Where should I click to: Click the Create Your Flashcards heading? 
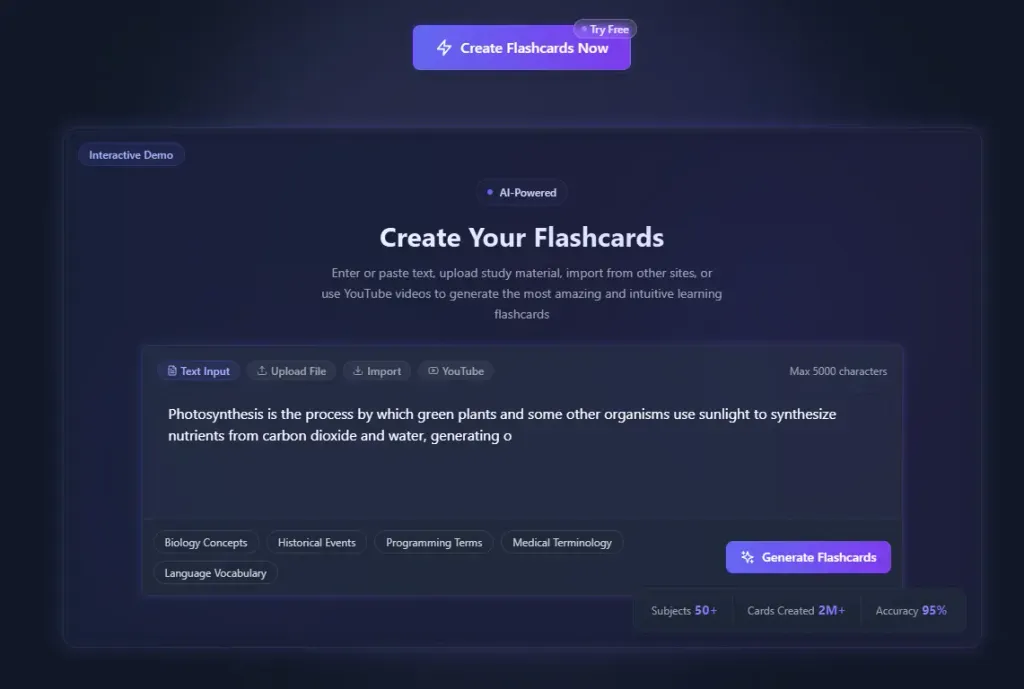[x=521, y=237]
